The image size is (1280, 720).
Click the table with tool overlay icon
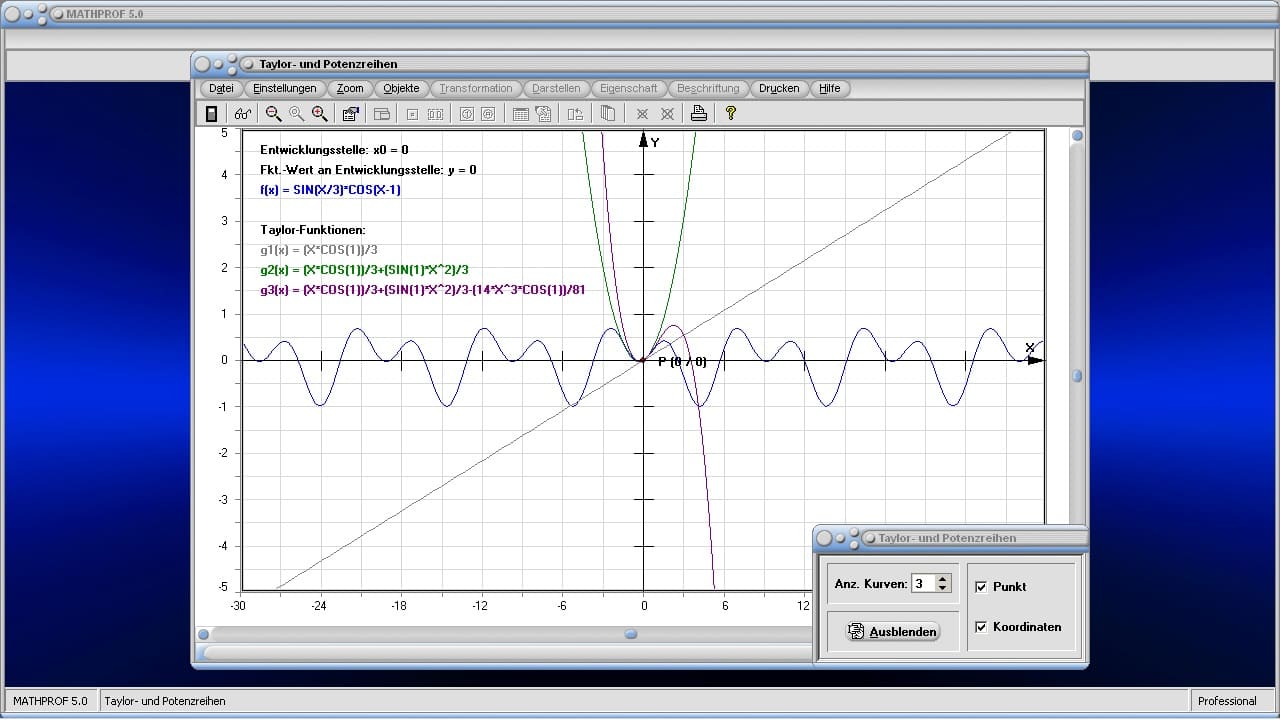543,114
